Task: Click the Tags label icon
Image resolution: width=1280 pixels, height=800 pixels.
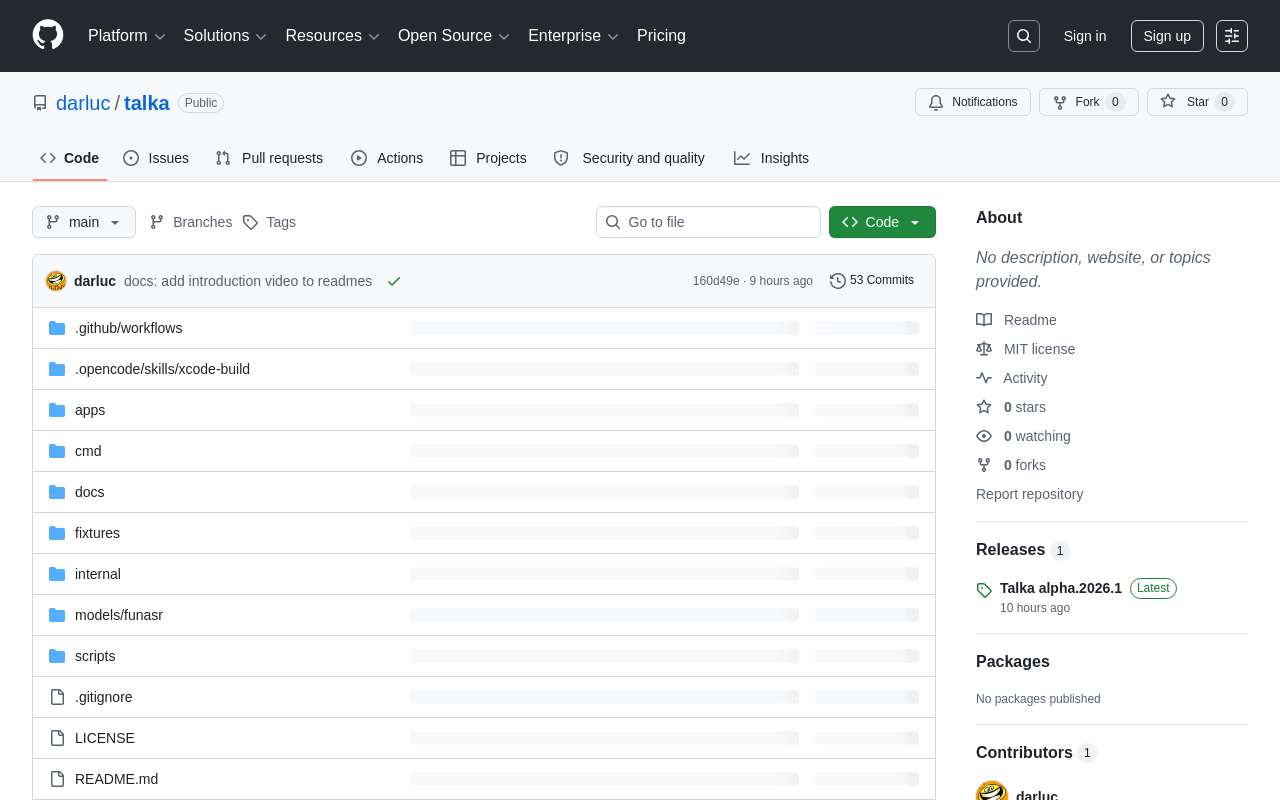Action: 250,222
